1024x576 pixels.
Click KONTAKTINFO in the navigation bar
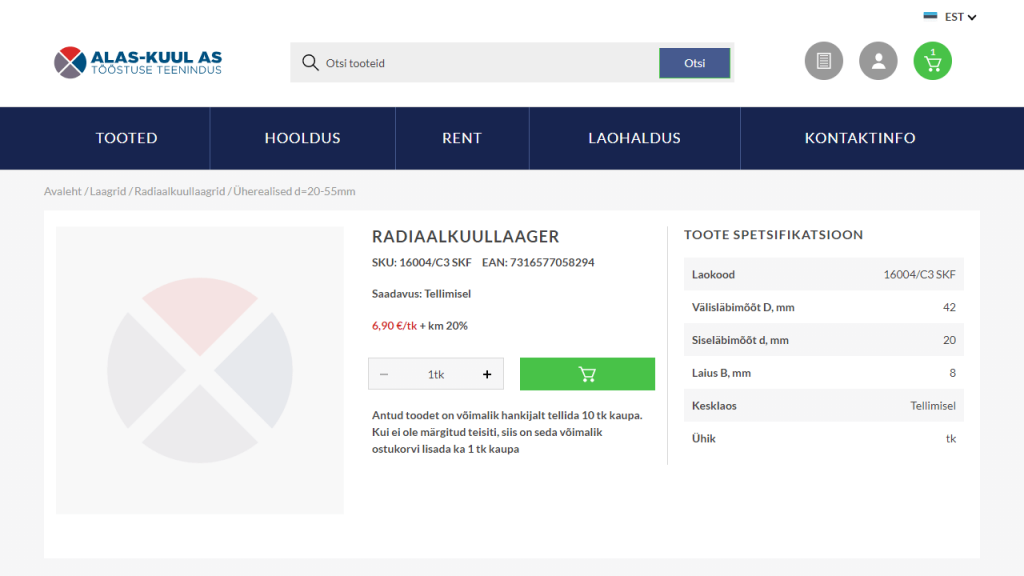[860, 138]
